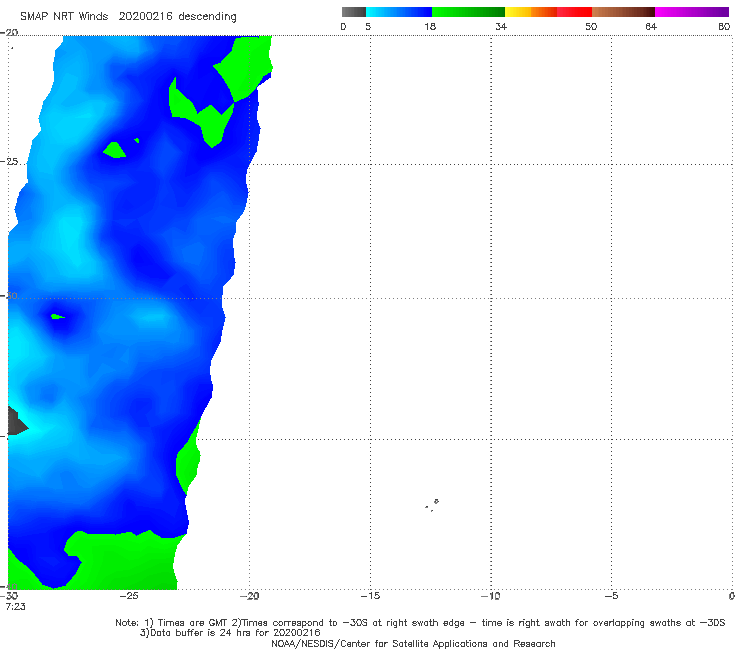740x650 pixels.
Task: Click the longitude label "-20" on the bottom axis
Action: click(249, 596)
